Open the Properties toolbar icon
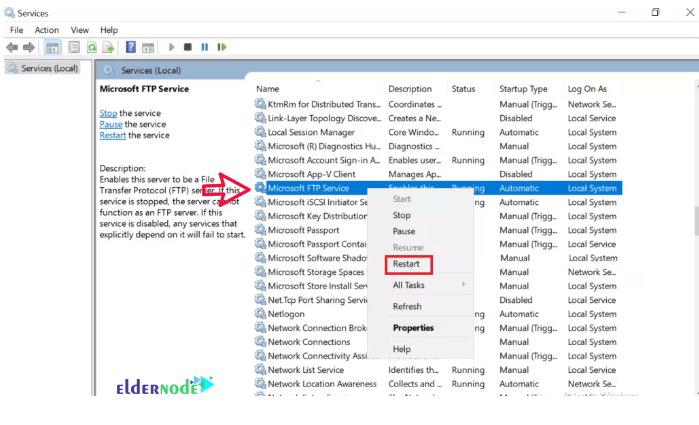The width and height of the screenshot is (699, 425). [74, 47]
